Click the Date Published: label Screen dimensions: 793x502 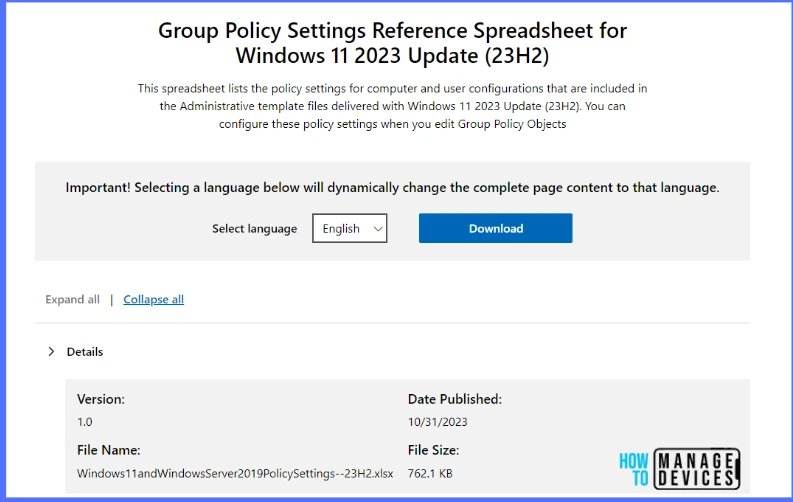[455, 399]
